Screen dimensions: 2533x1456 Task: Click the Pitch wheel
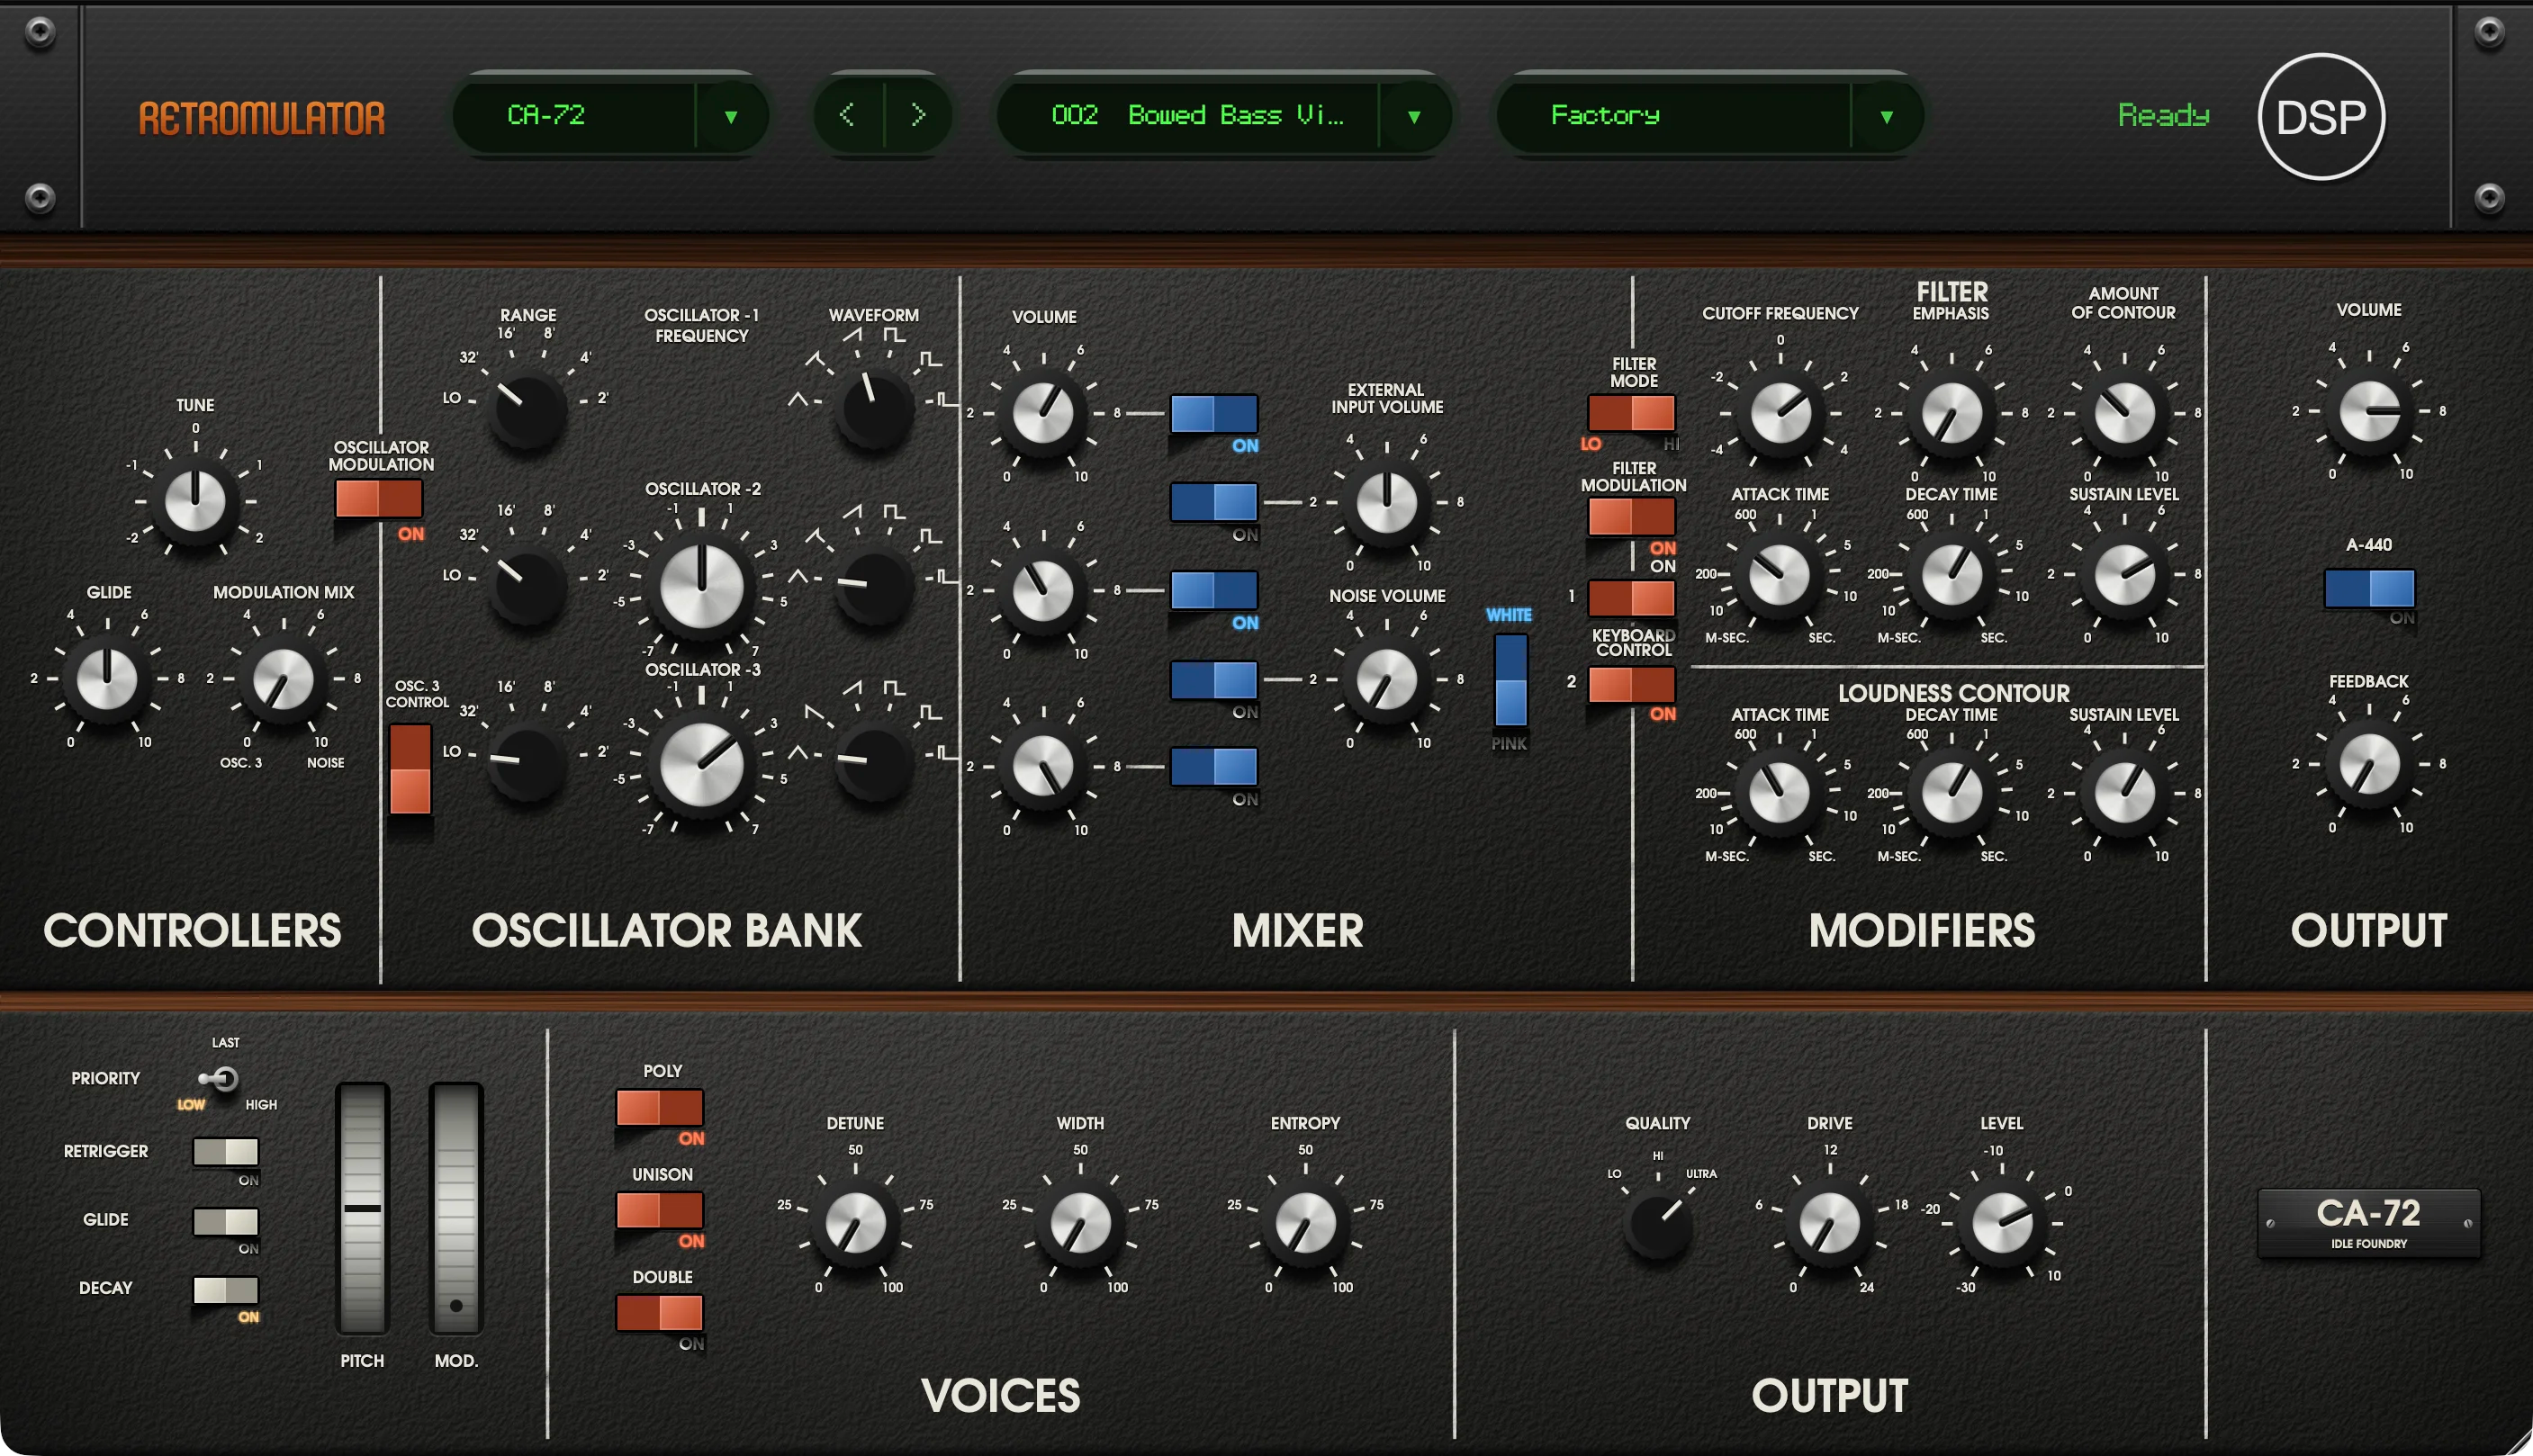pyautogui.click(x=362, y=1208)
